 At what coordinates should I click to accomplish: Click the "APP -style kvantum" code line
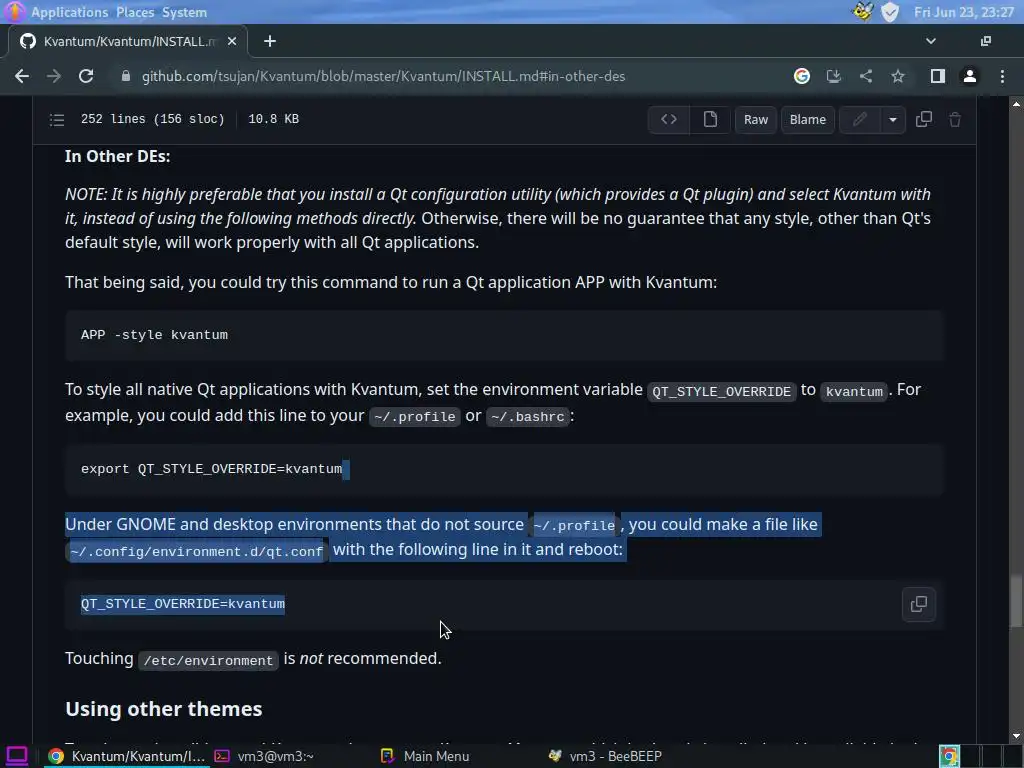(x=154, y=335)
